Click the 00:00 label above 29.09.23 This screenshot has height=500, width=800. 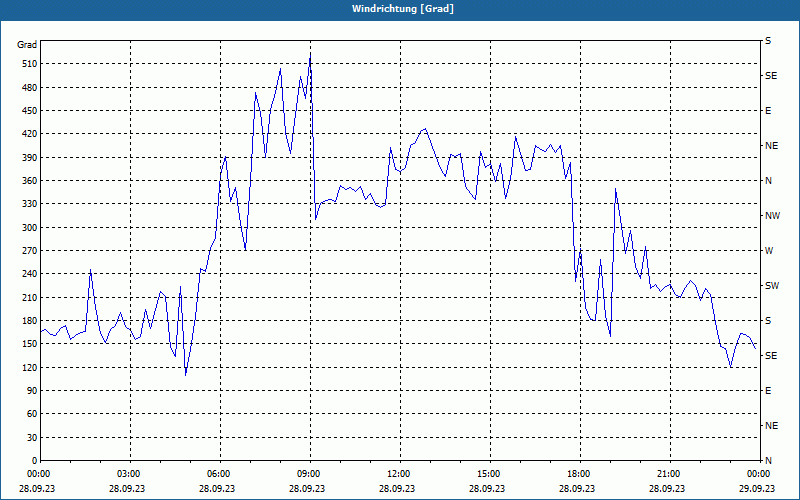758,474
